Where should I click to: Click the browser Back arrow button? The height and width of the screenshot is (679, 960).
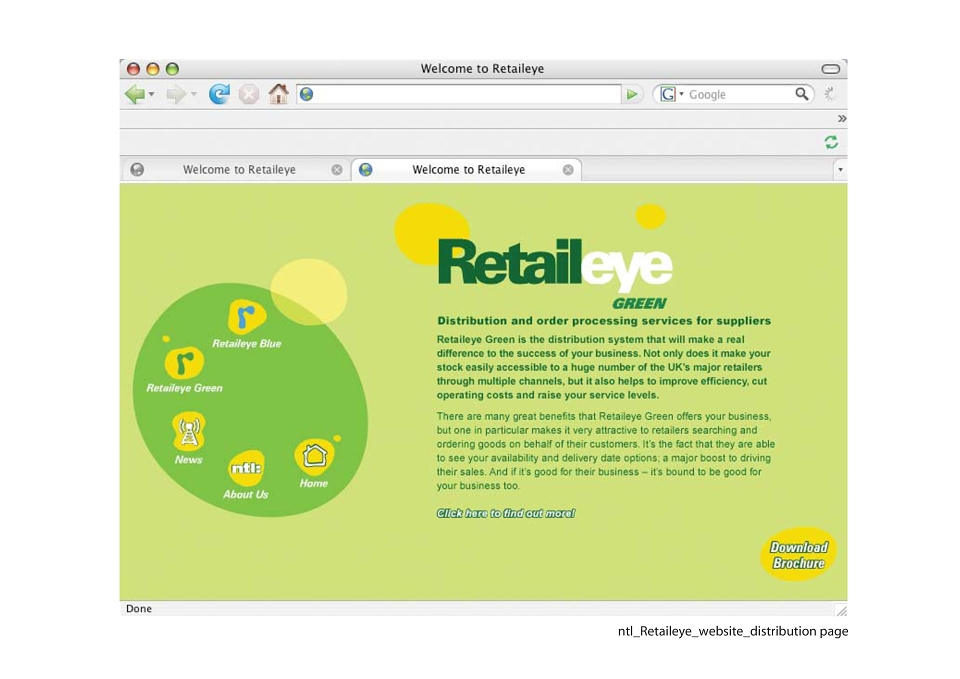coord(135,94)
